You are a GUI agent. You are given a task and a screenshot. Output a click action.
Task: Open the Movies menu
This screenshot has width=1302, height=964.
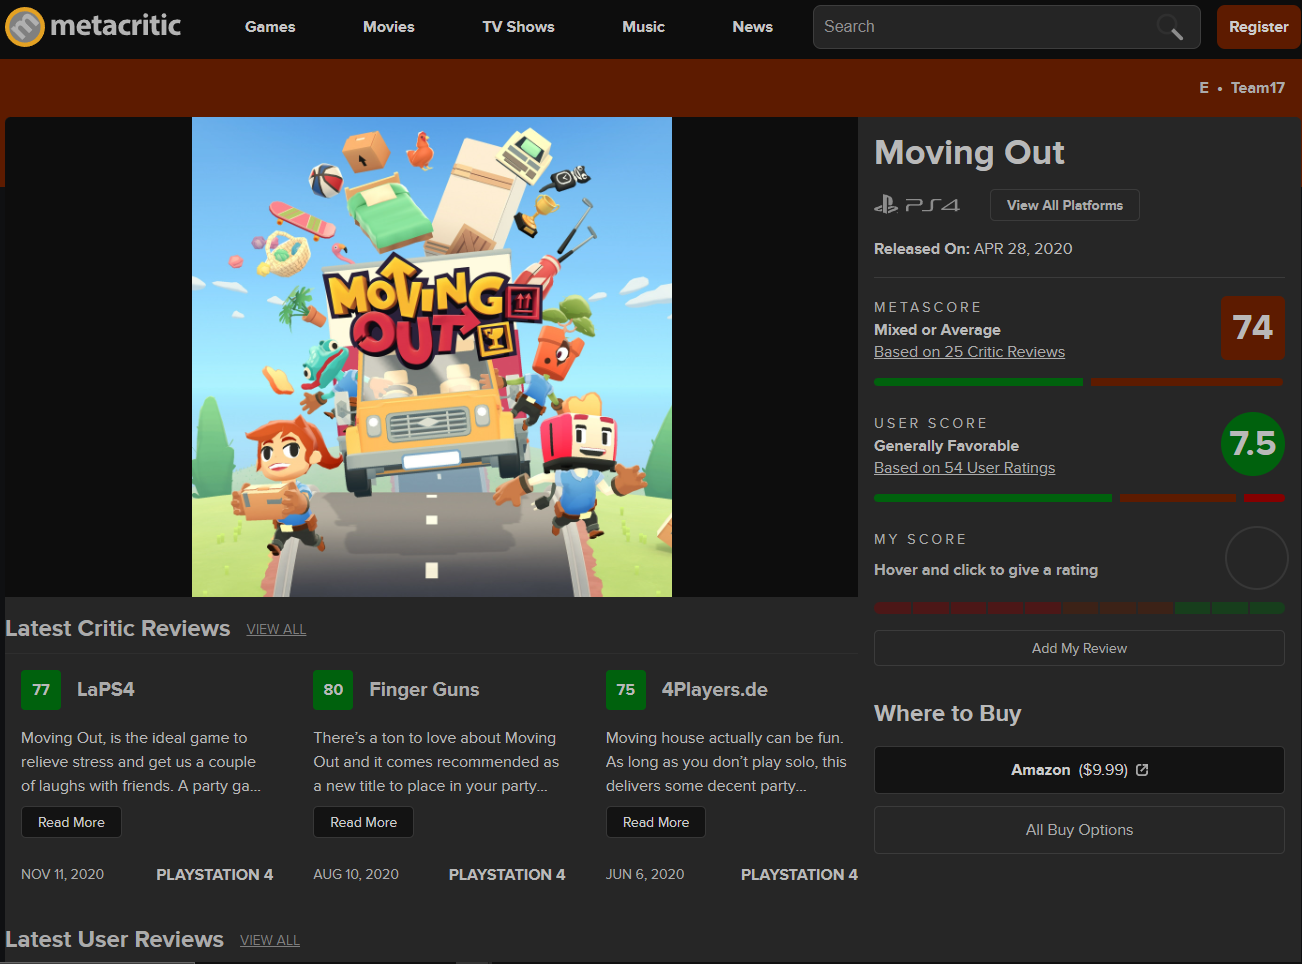(x=389, y=27)
